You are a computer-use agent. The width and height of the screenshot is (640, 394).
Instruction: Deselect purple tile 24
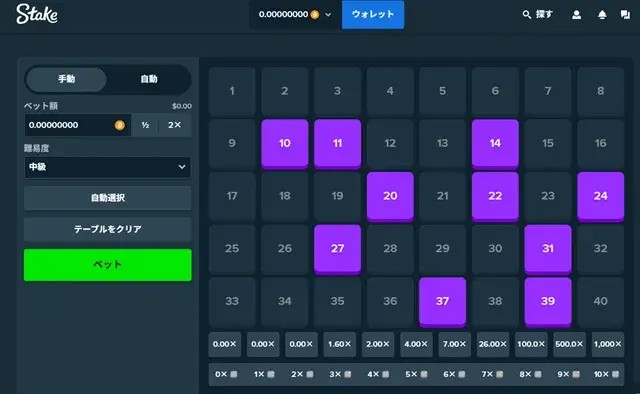pyautogui.click(x=600, y=196)
